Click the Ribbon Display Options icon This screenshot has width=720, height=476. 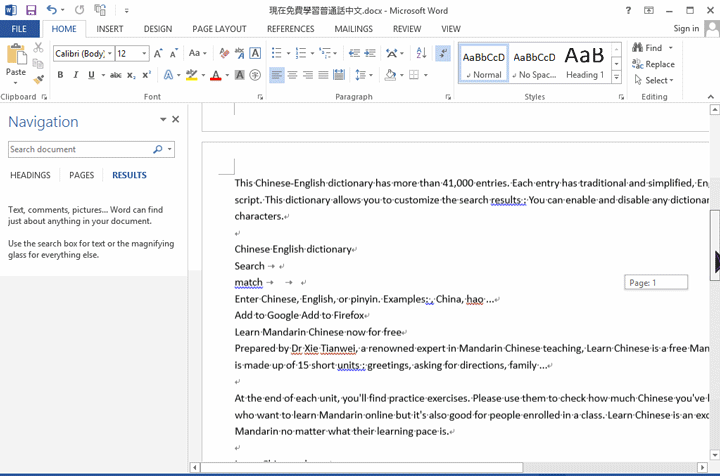pyautogui.click(x=649, y=10)
